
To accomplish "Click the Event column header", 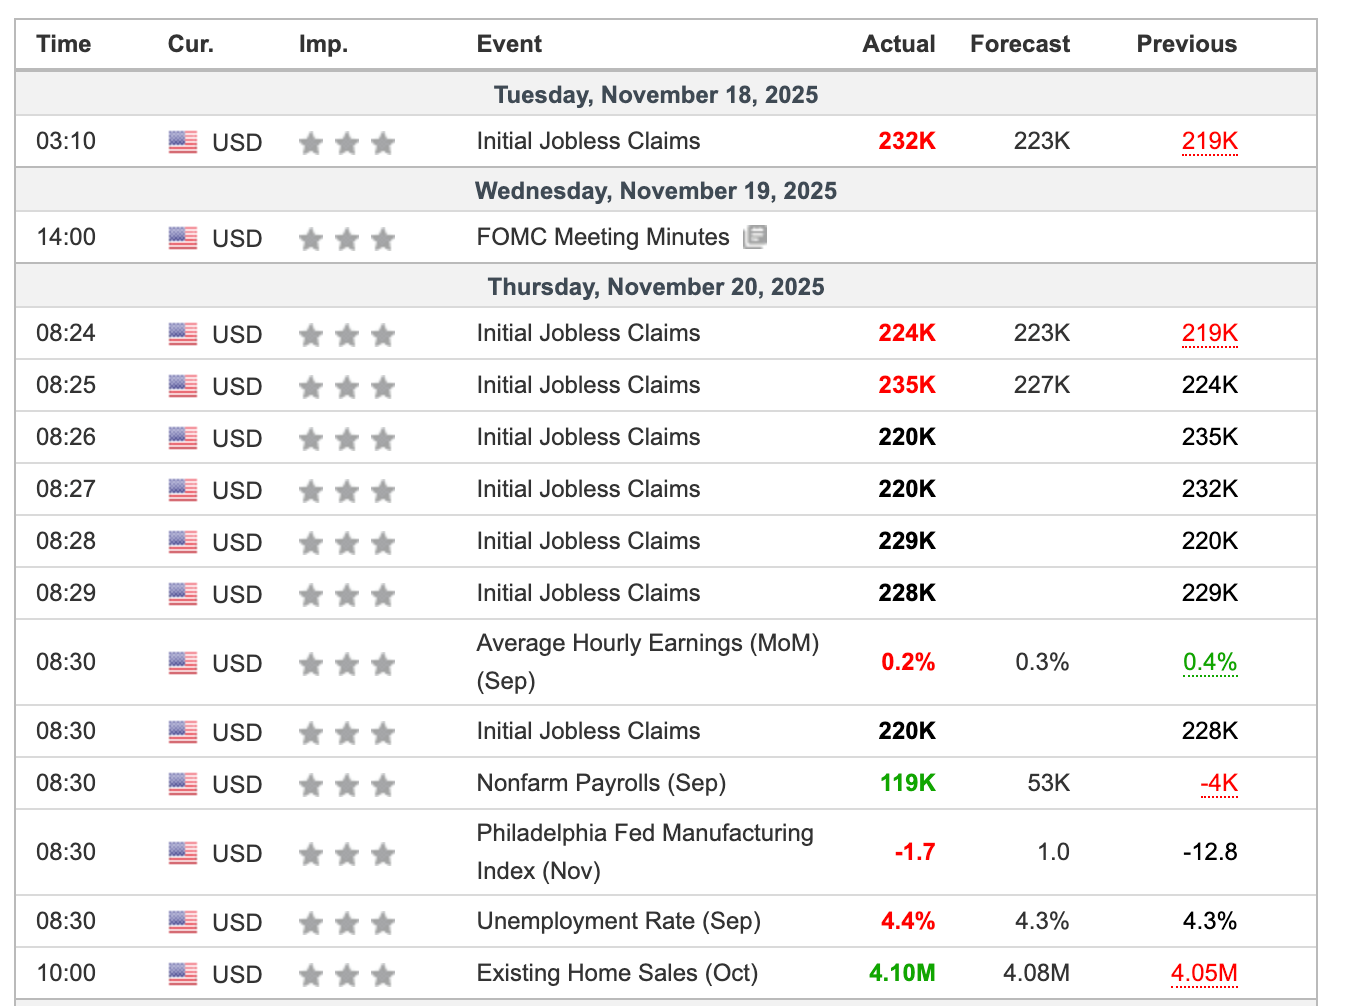I will pos(509,44).
